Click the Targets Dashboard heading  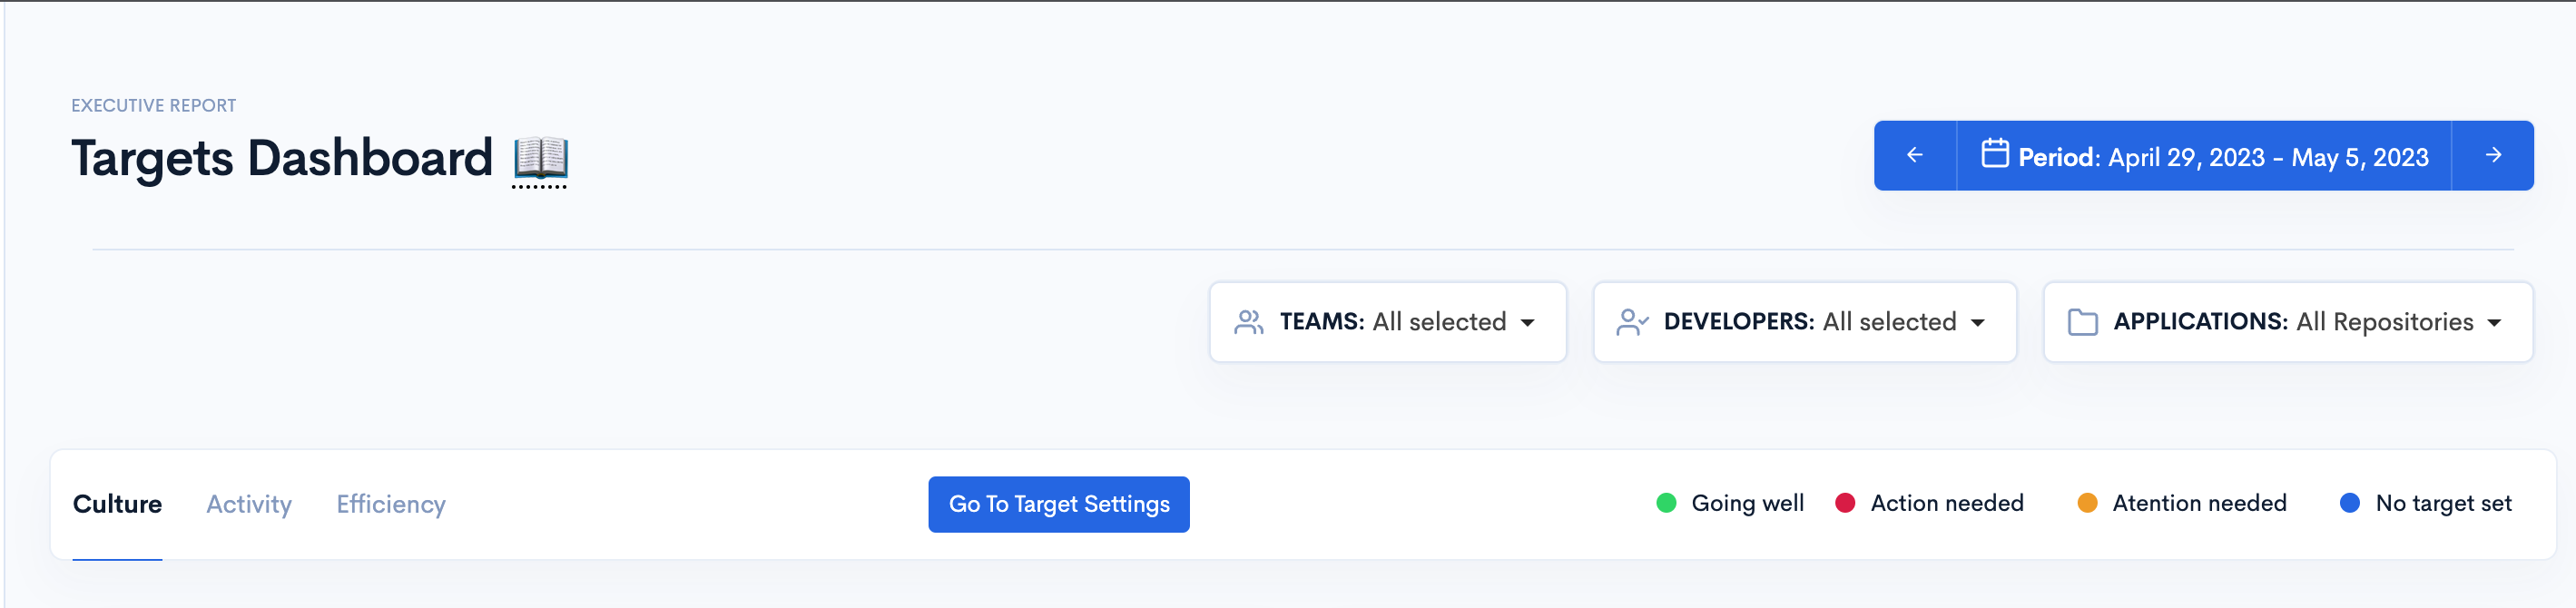(282, 158)
